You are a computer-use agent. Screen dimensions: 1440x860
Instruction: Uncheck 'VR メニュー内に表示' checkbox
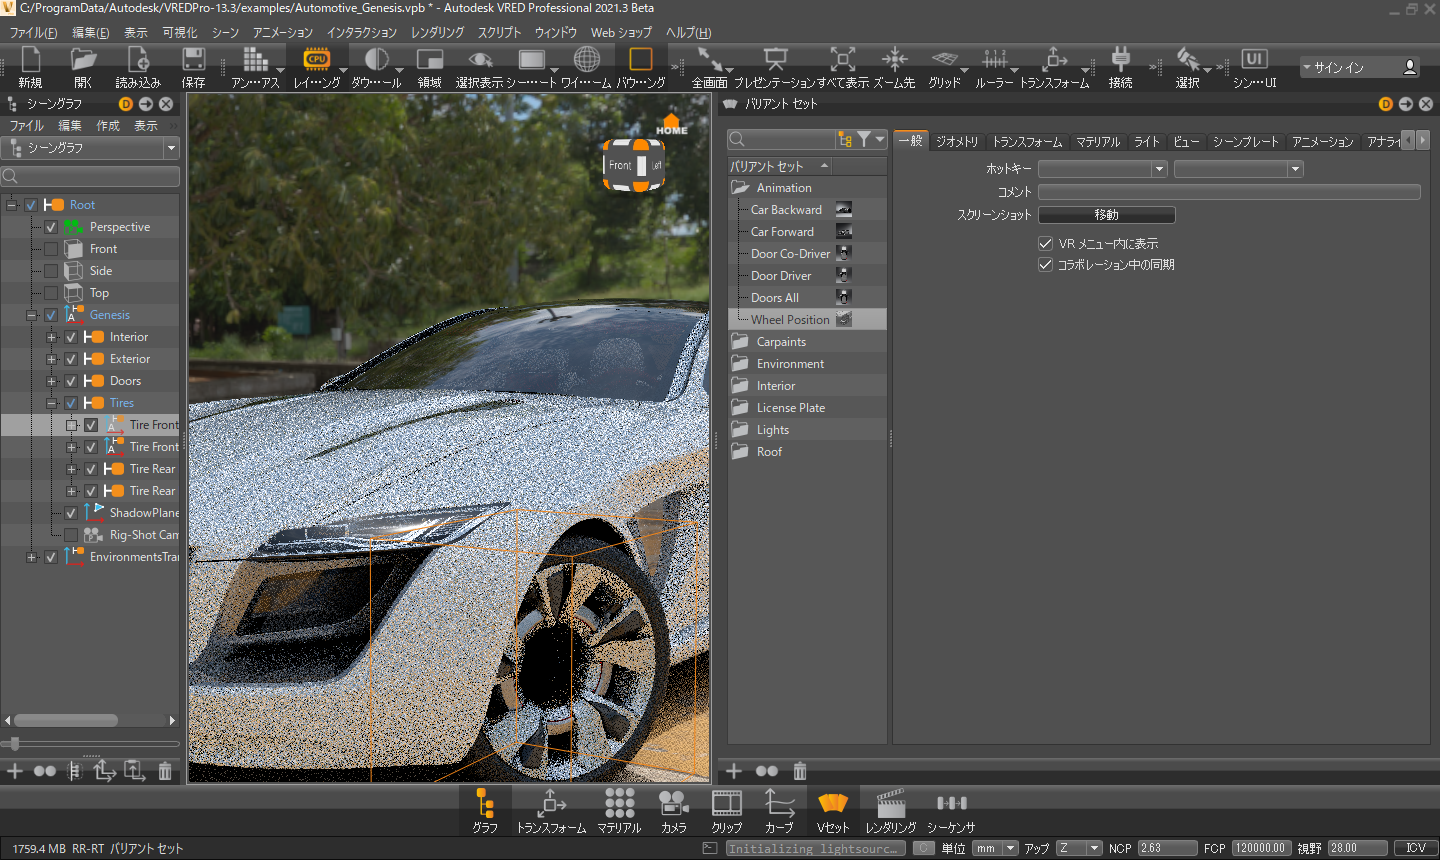(1046, 243)
